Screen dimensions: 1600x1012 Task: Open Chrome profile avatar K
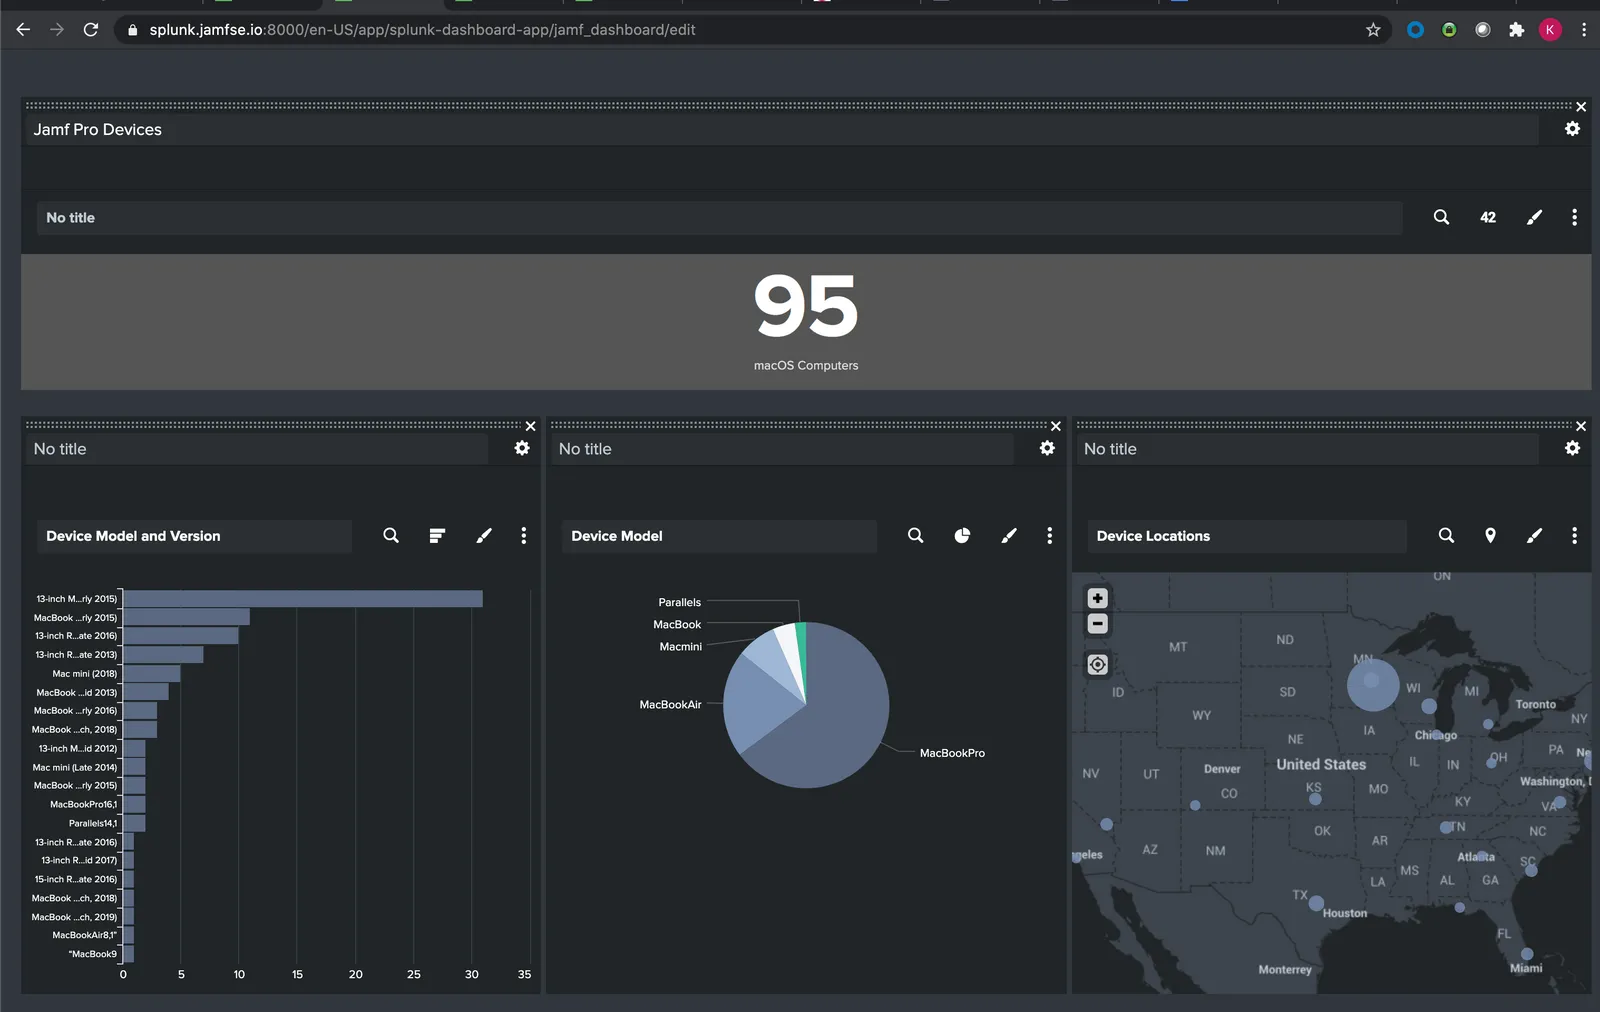pos(1550,30)
